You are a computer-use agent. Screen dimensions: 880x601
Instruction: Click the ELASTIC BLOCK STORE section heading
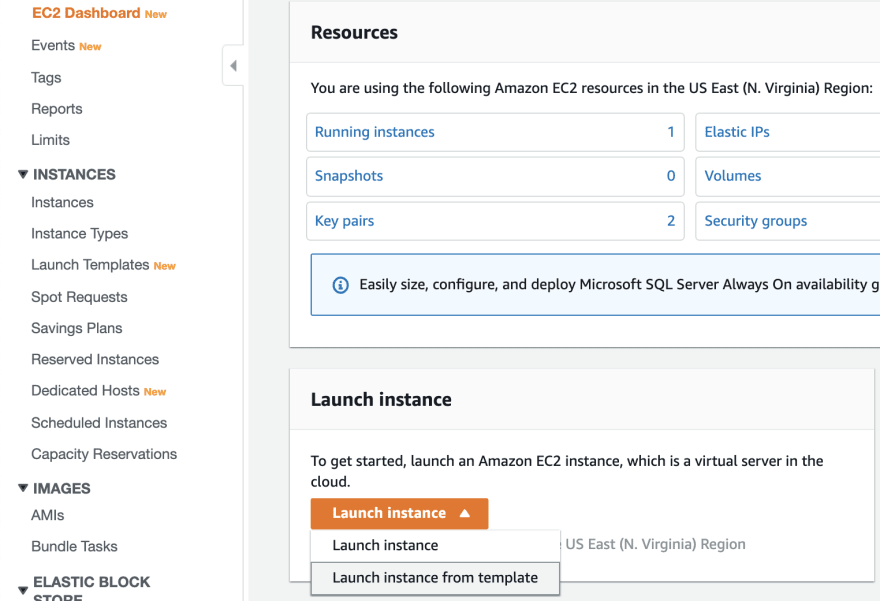pos(91,589)
